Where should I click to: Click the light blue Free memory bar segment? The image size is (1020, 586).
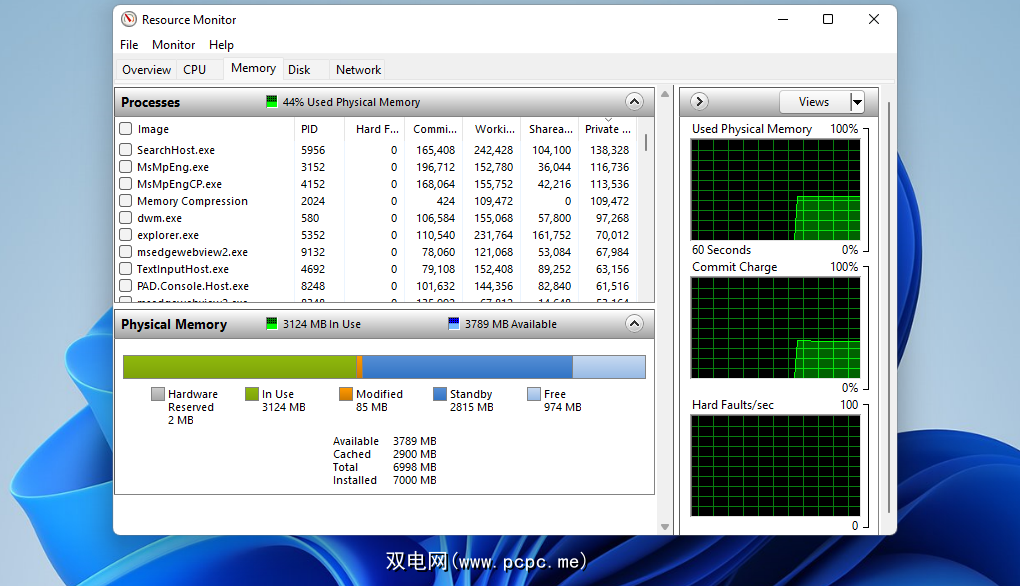(x=609, y=367)
